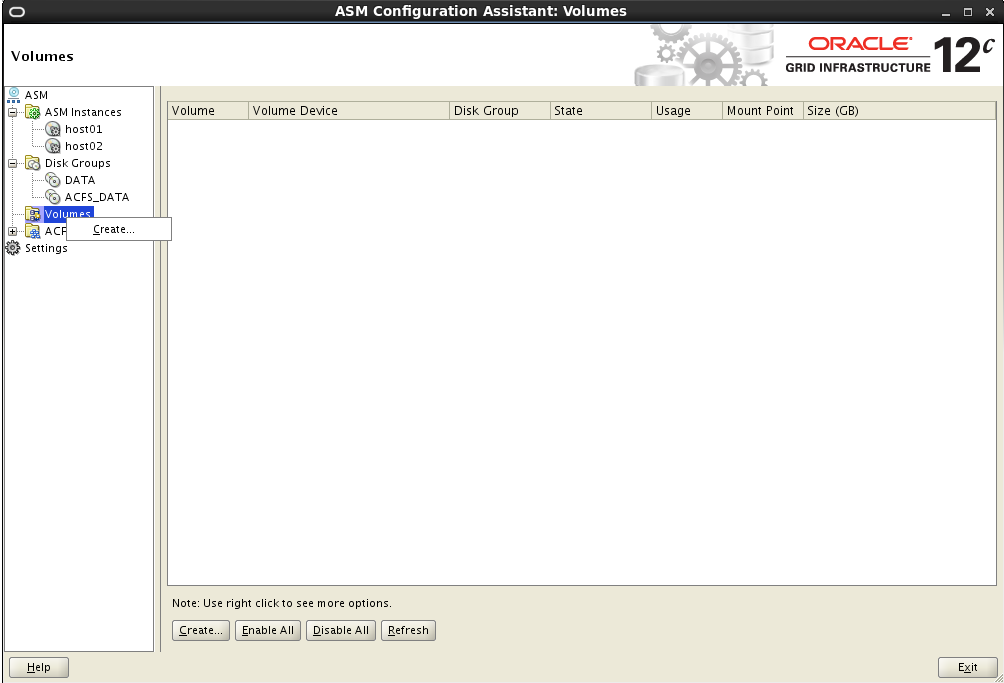Click the Settings gear icon

13,248
